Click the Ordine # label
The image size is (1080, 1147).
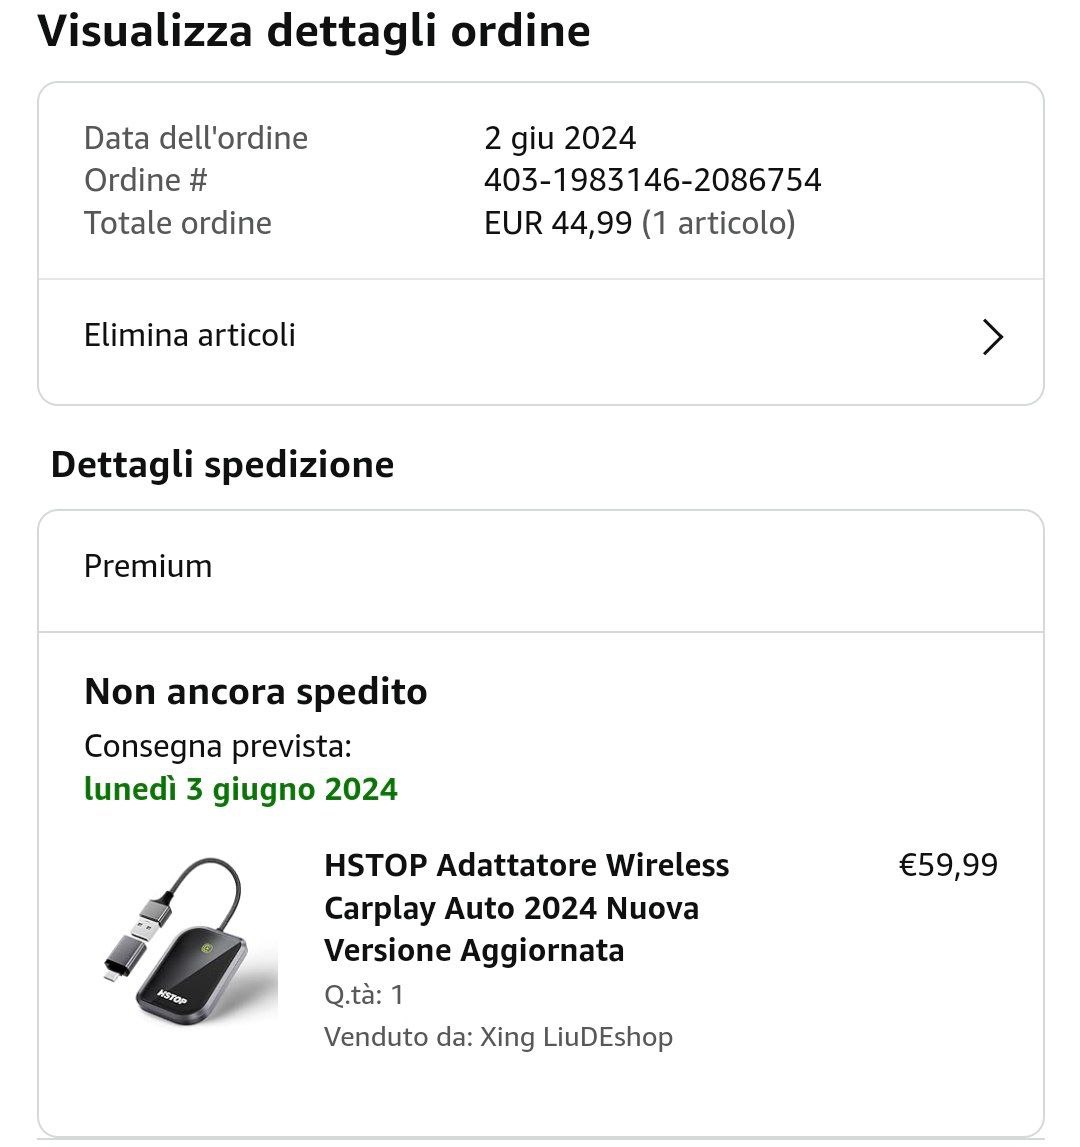coord(146,180)
